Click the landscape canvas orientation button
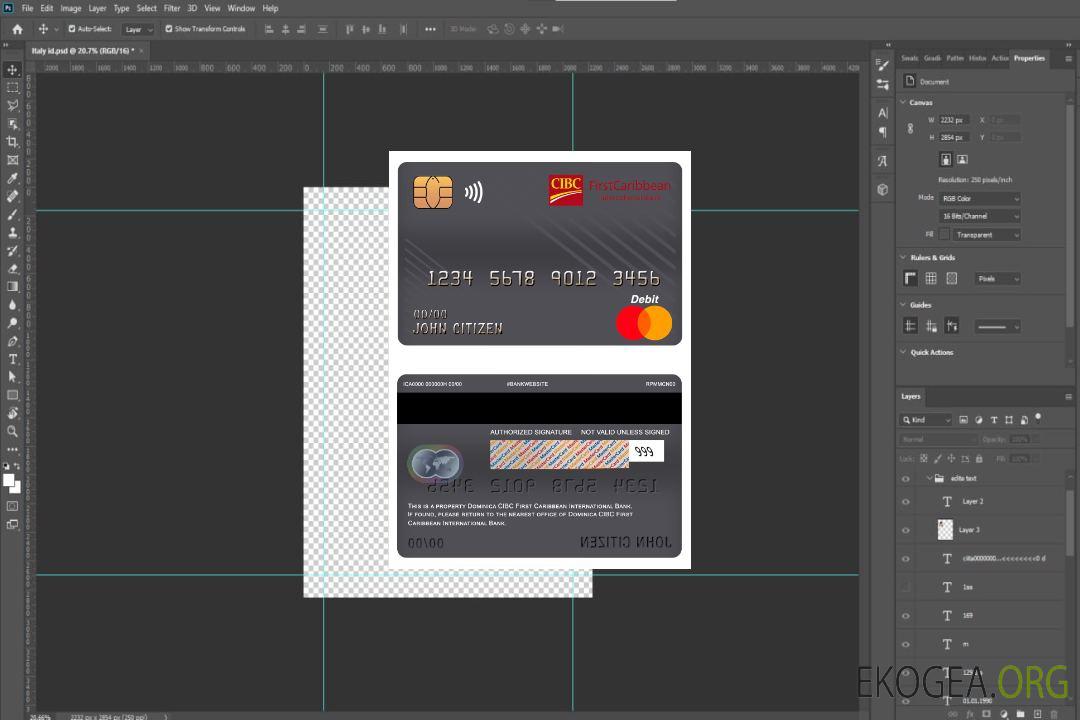Screen dimensions: 1080x720 coord(962,159)
